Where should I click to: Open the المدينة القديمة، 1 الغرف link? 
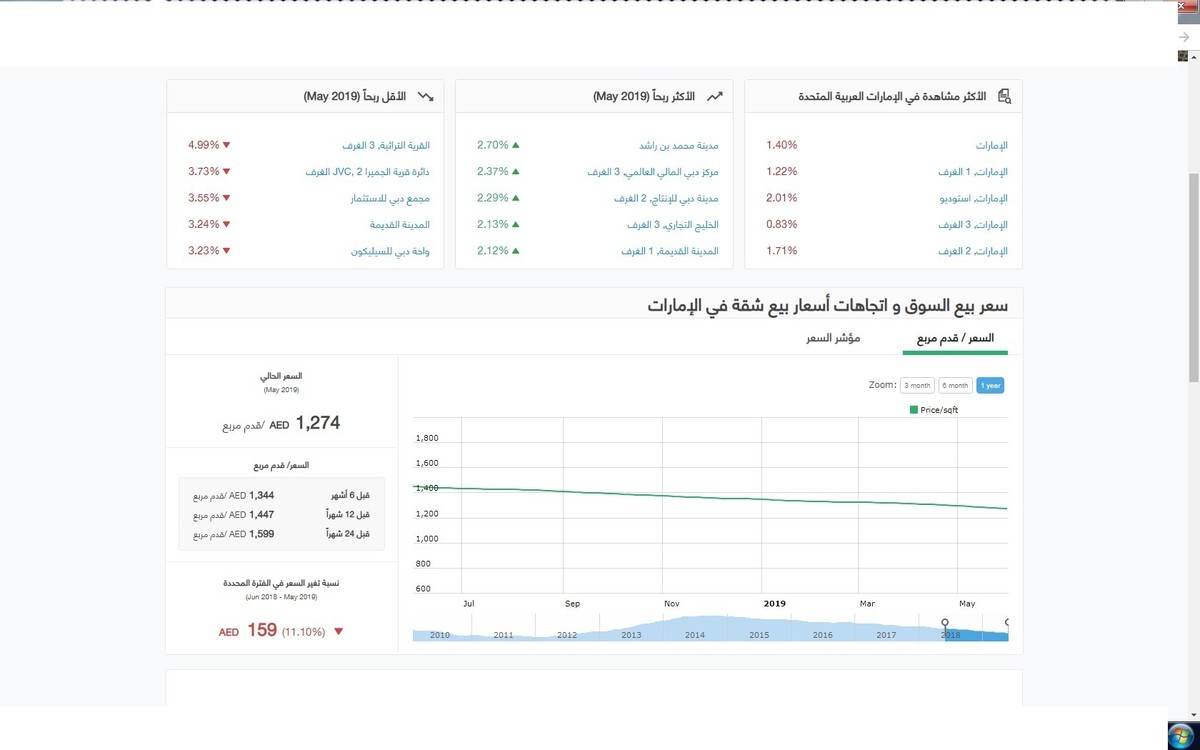tap(669, 251)
